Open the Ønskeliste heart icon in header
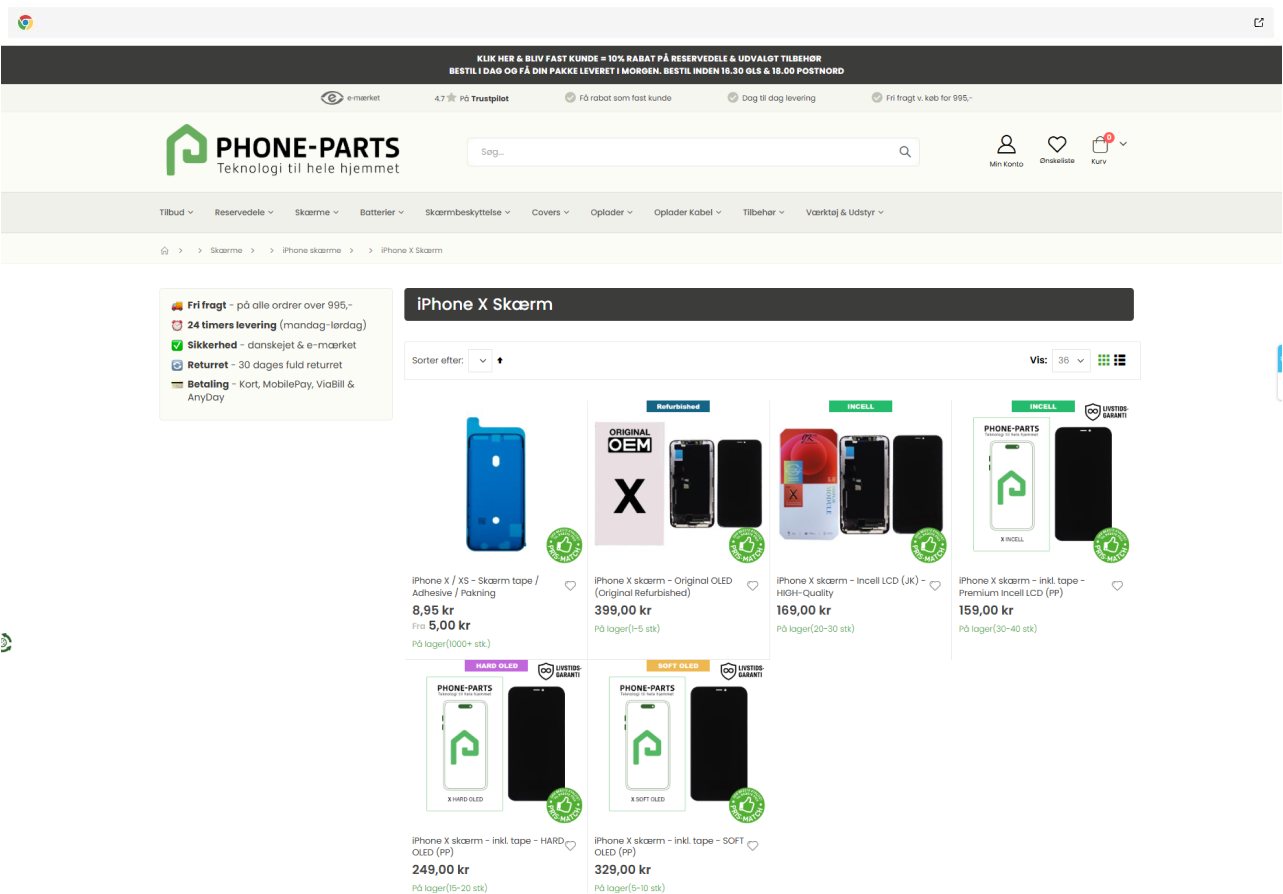The height and width of the screenshot is (894, 1283). (1057, 145)
